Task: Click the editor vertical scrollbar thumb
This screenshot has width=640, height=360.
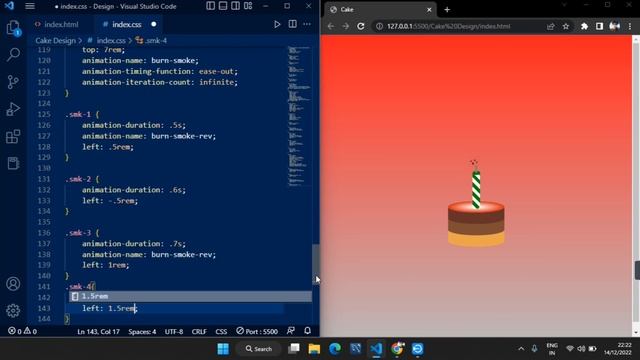Action: point(316,264)
